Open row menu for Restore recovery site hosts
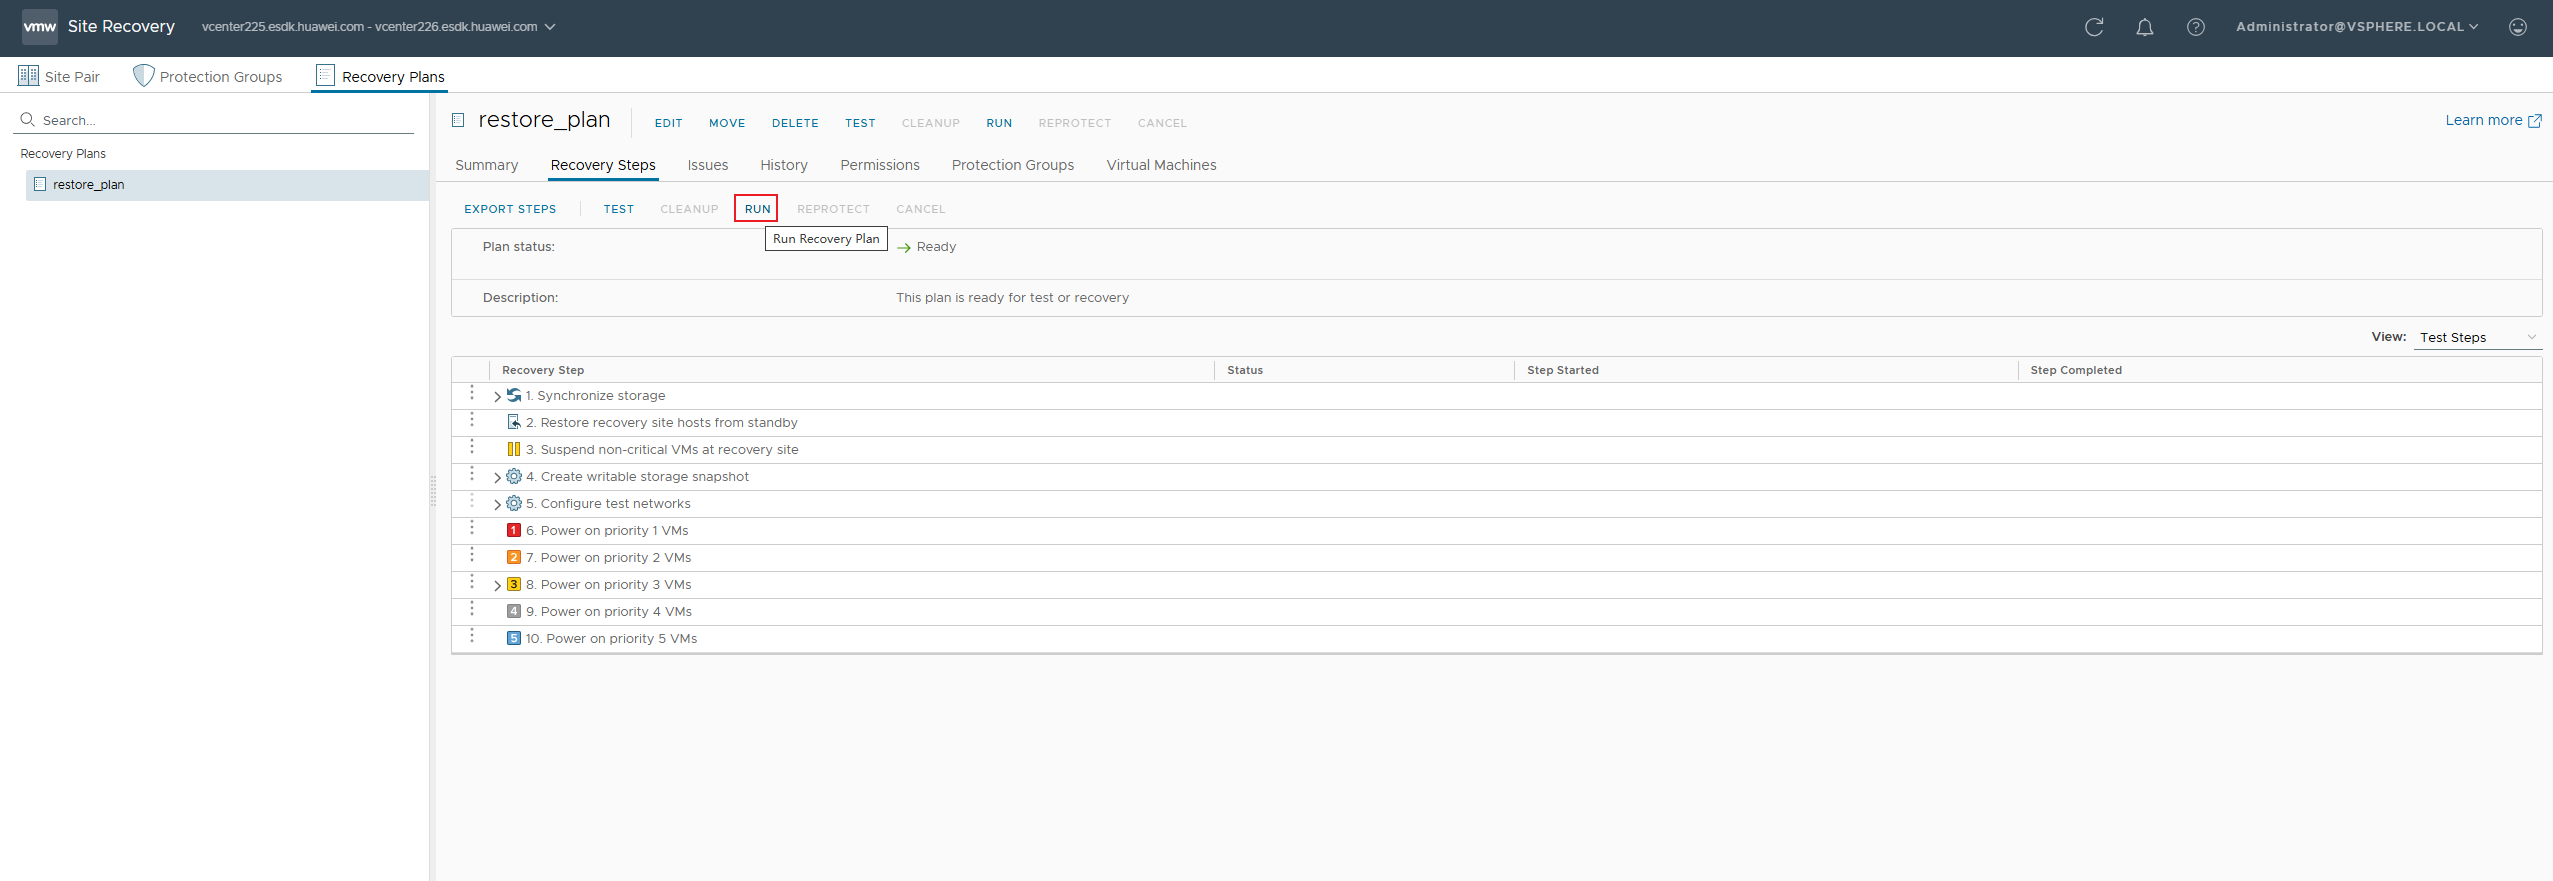 click(472, 420)
